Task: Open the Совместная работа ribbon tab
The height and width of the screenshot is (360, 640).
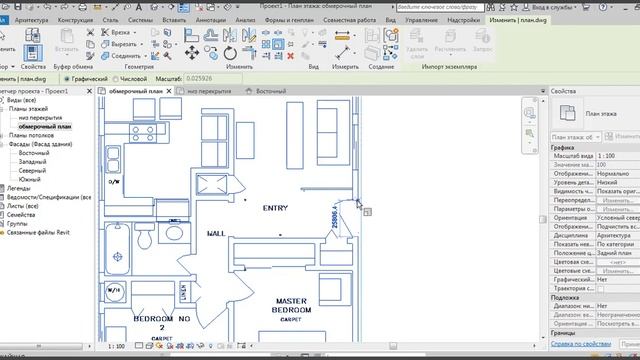Action: coord(349,20)
